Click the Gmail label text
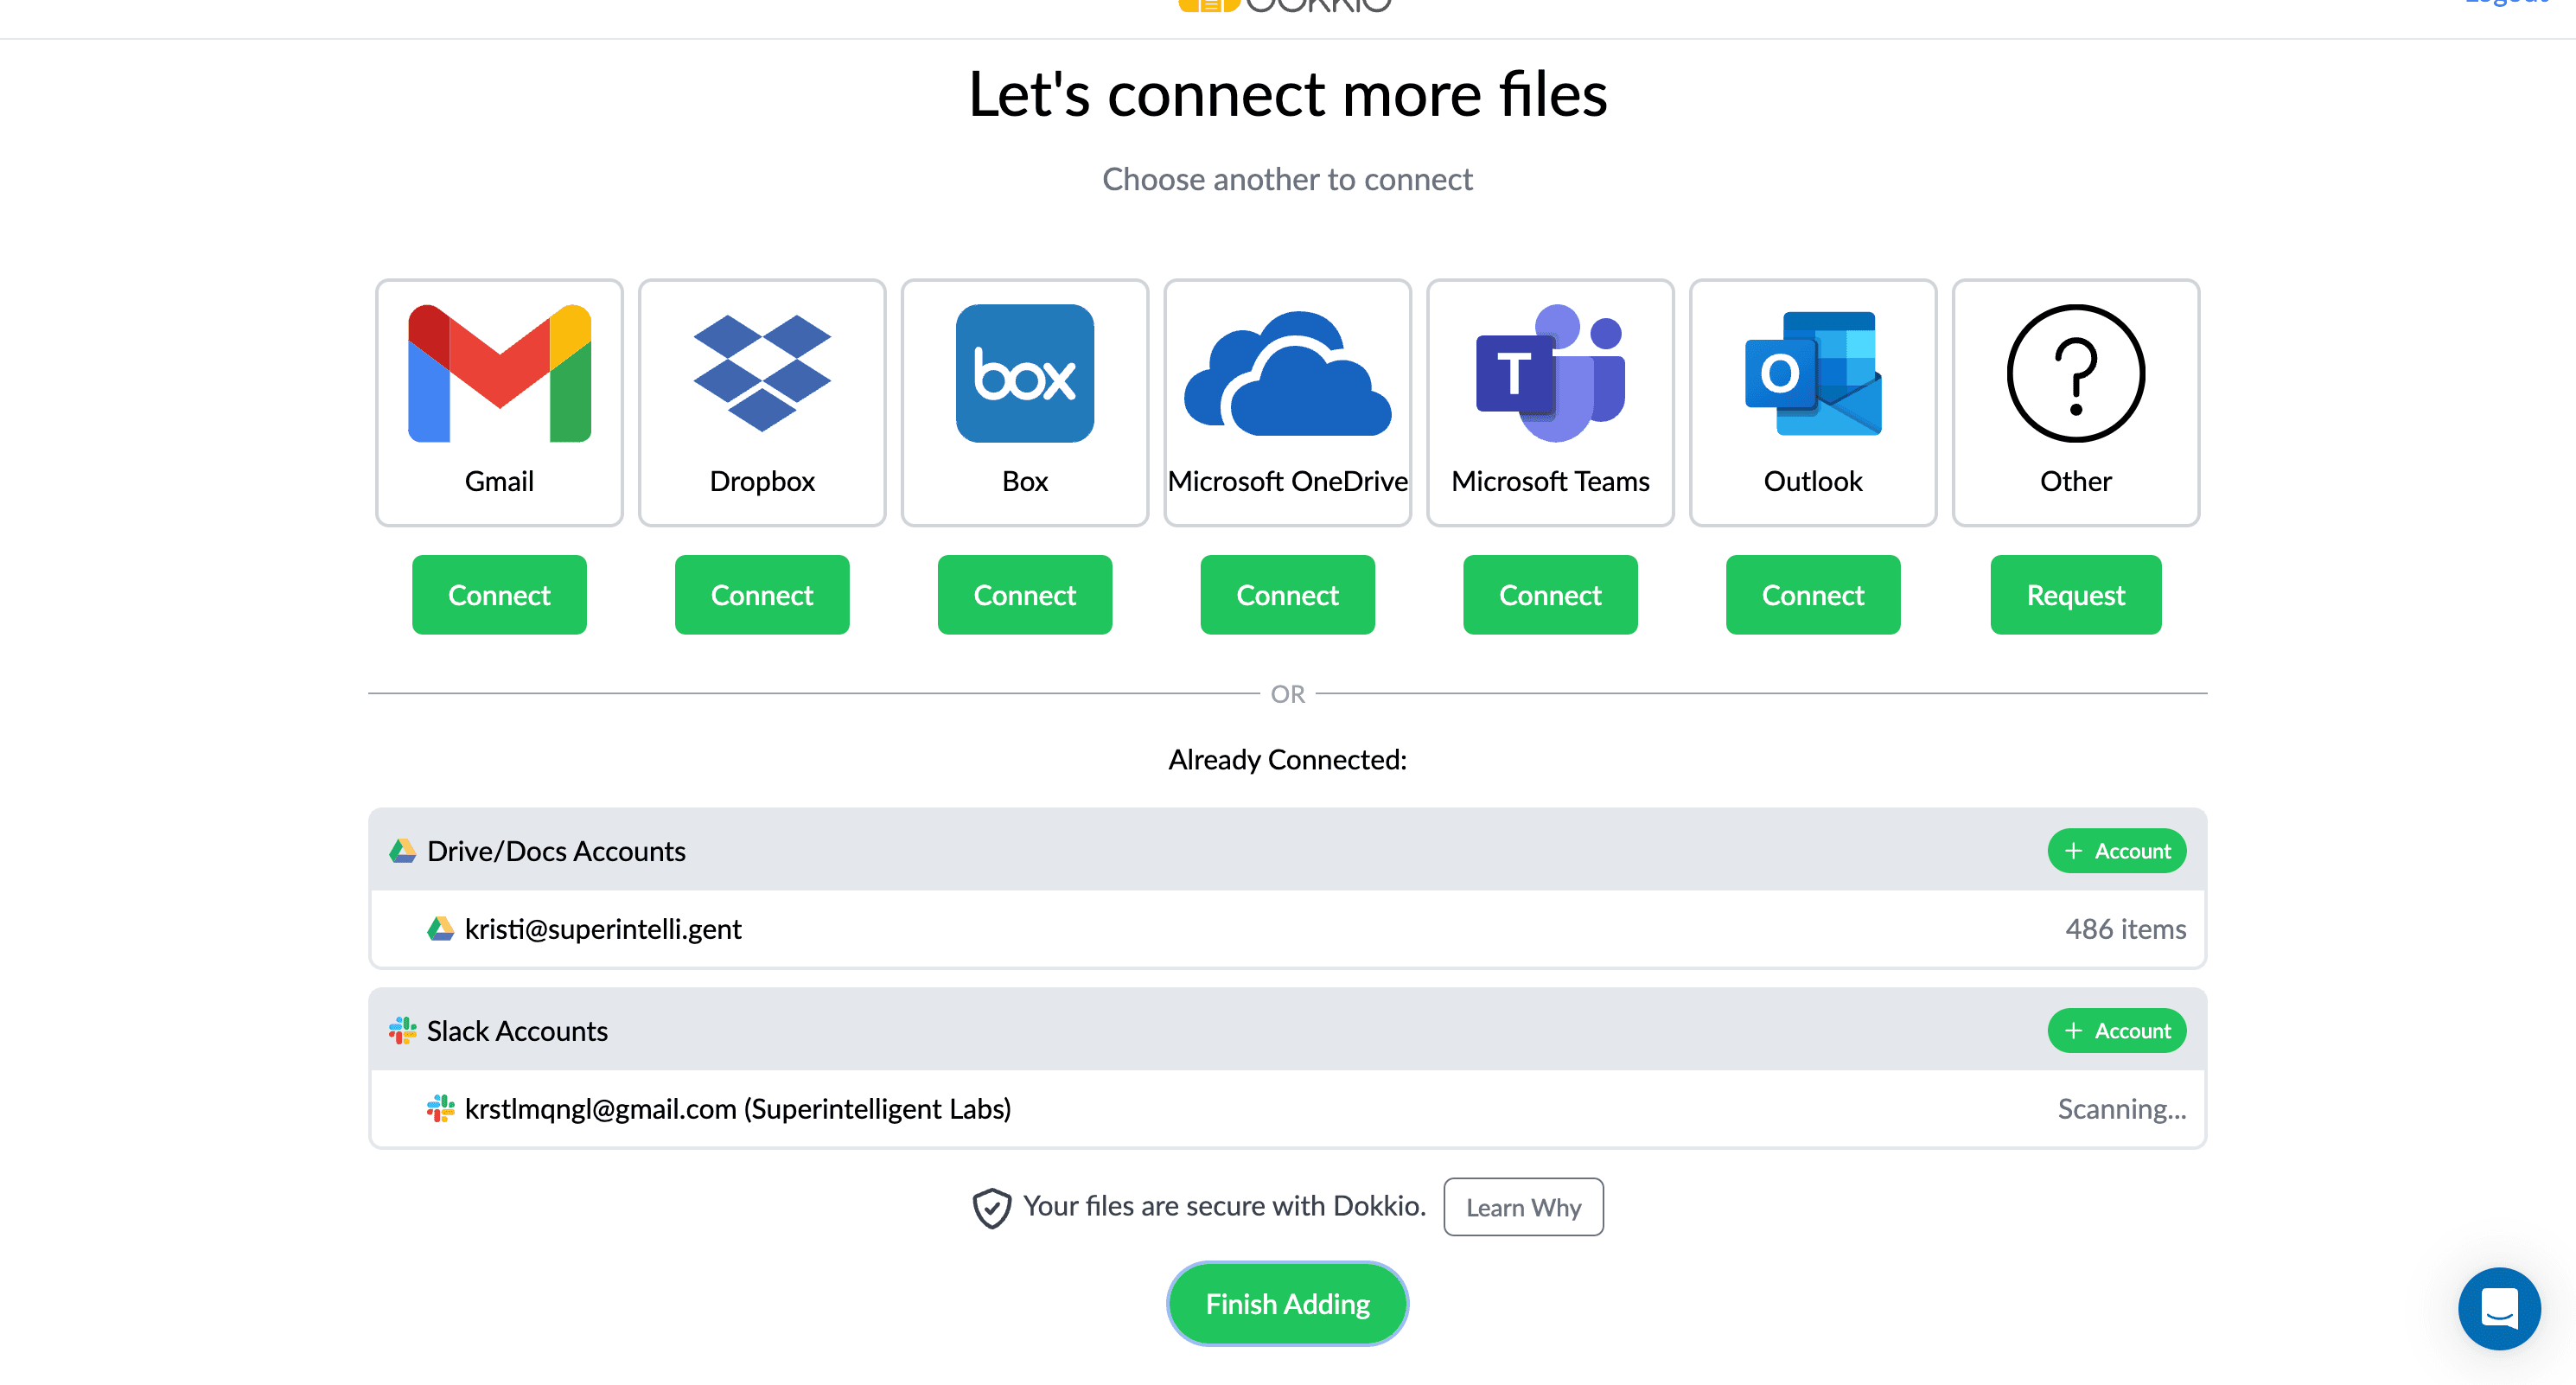 (x=499, y=481)
